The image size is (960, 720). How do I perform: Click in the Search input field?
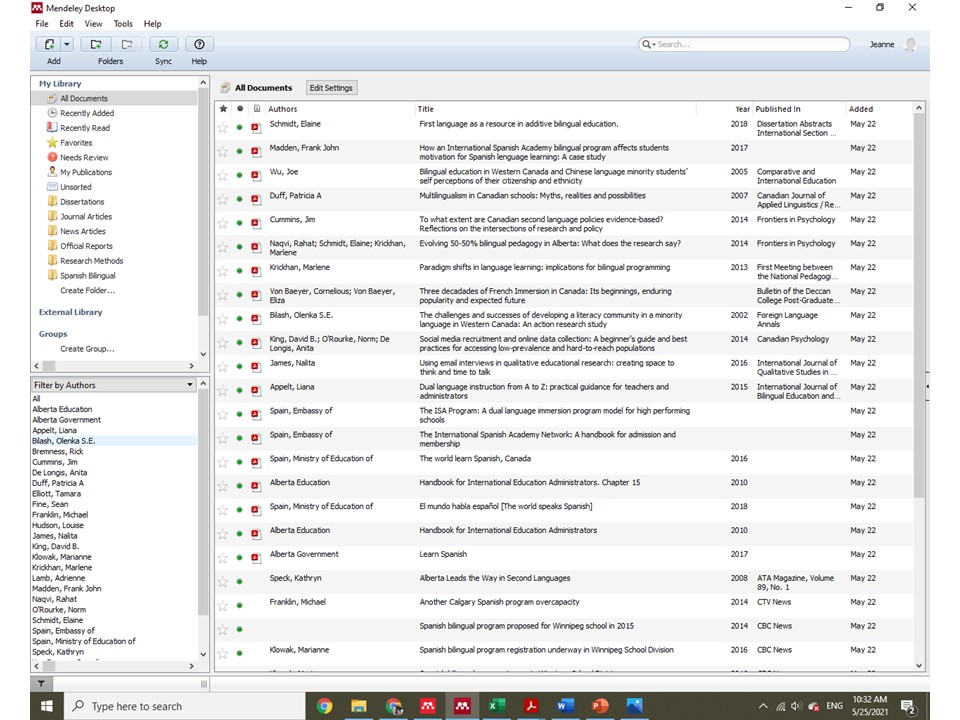point(752,44)
